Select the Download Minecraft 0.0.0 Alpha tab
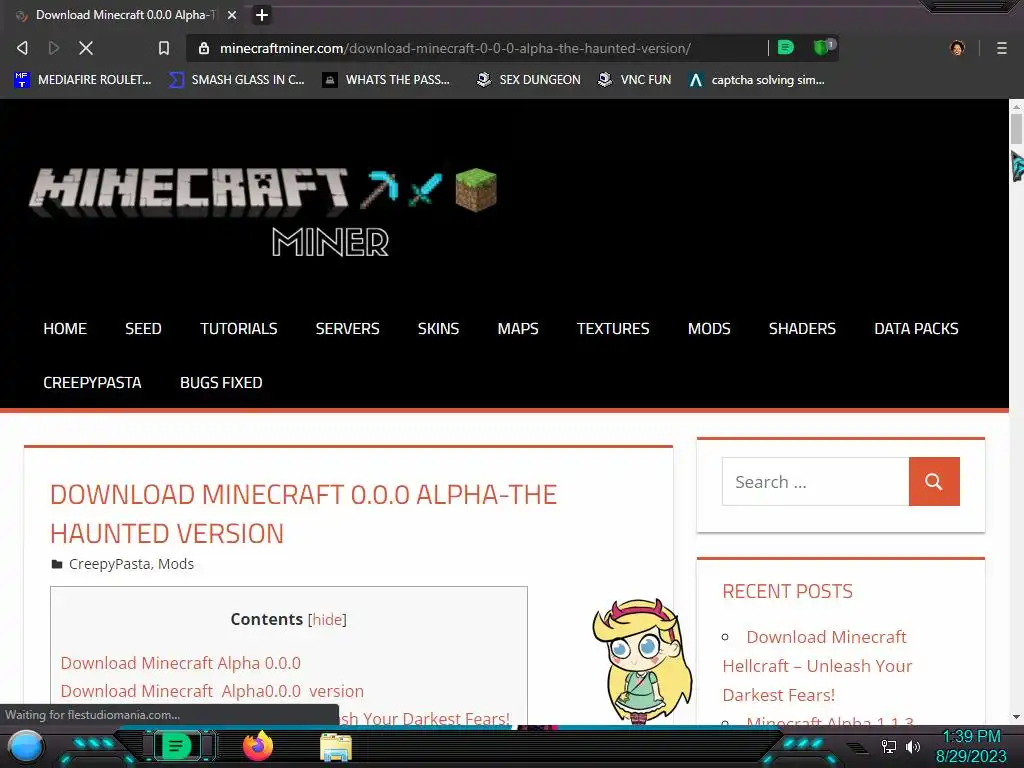The width and height of the screenshot is (1024, 768). [125, 15]
